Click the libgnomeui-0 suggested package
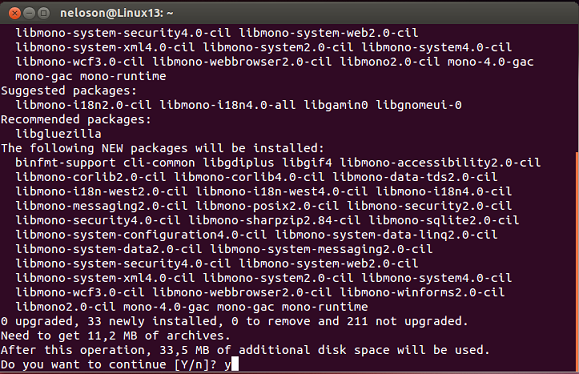579x374 pixels. [419, 105]
